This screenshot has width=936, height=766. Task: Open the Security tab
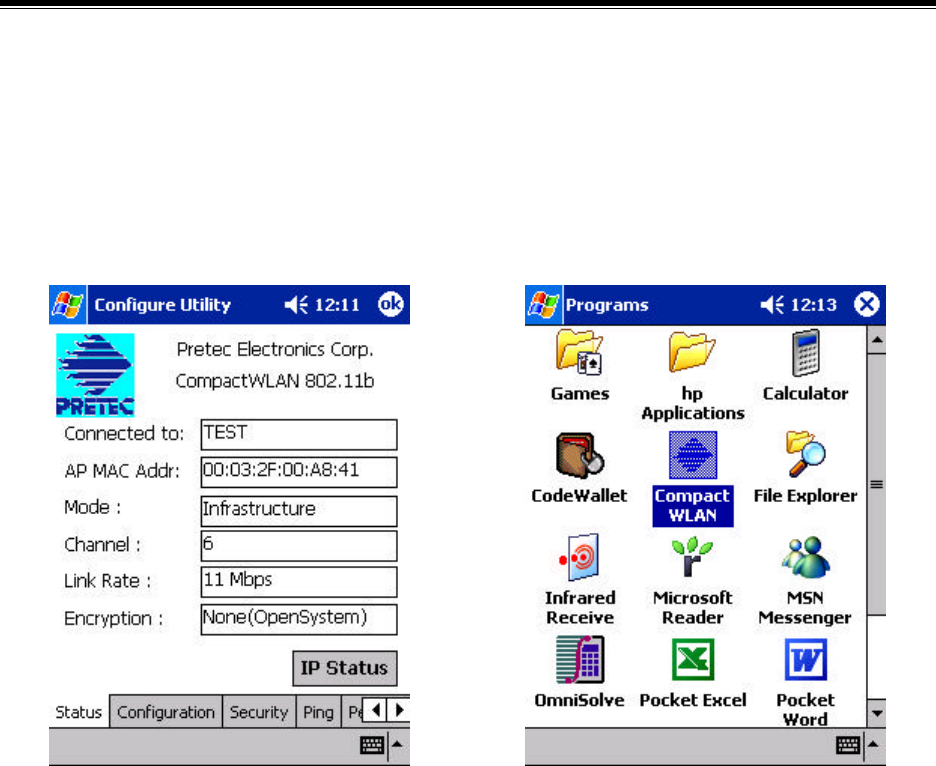click(x=259, y=712)
